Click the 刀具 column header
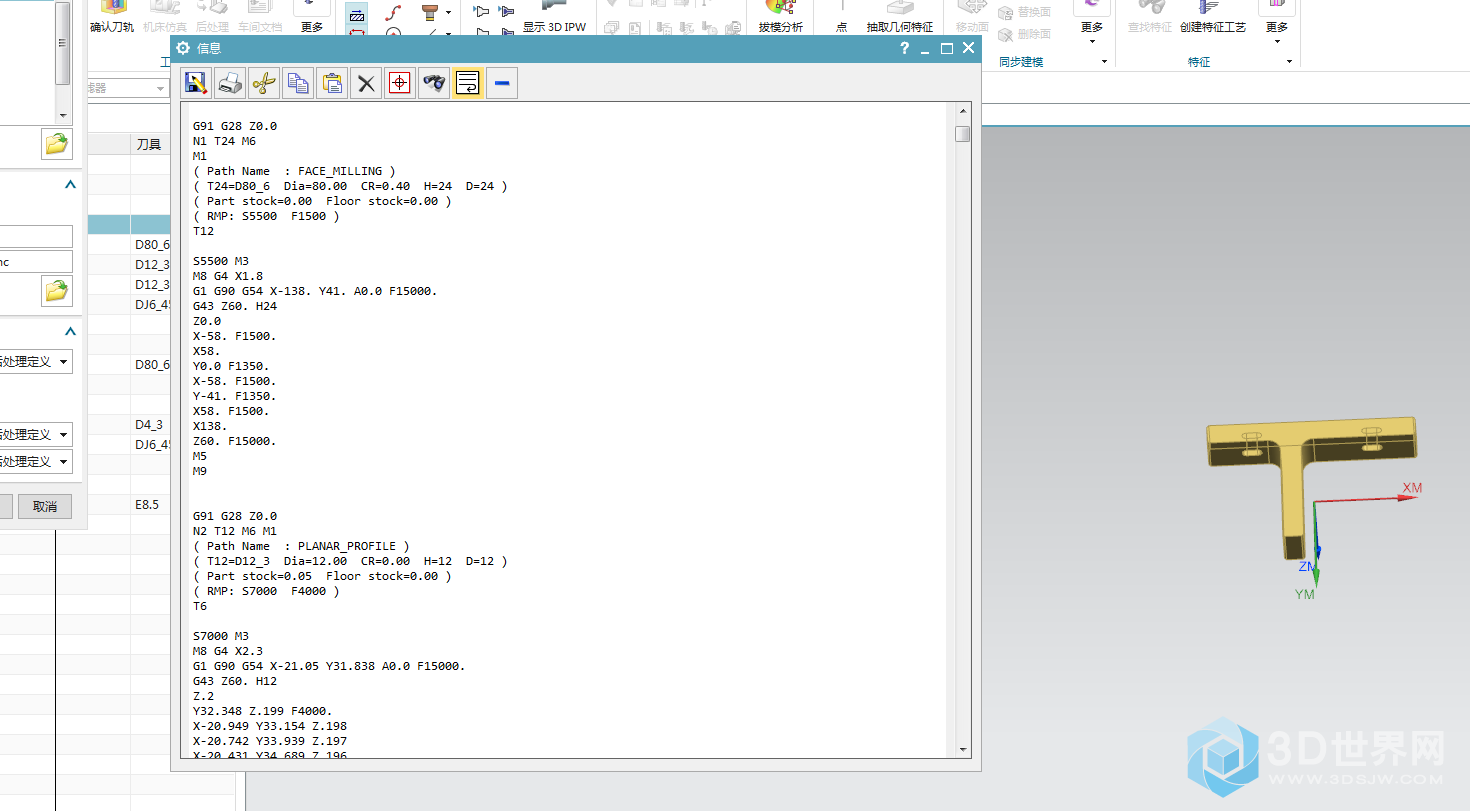This screenshot has width=1470, height=811. 149,145
